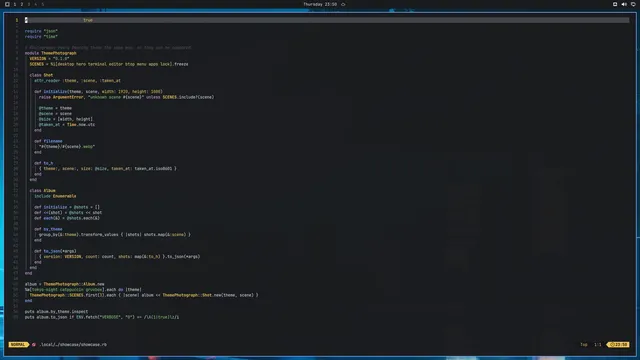
Task: Click the %w[tokyo-night catppuccin gruvbox].each line
Action: click(83, 289)
